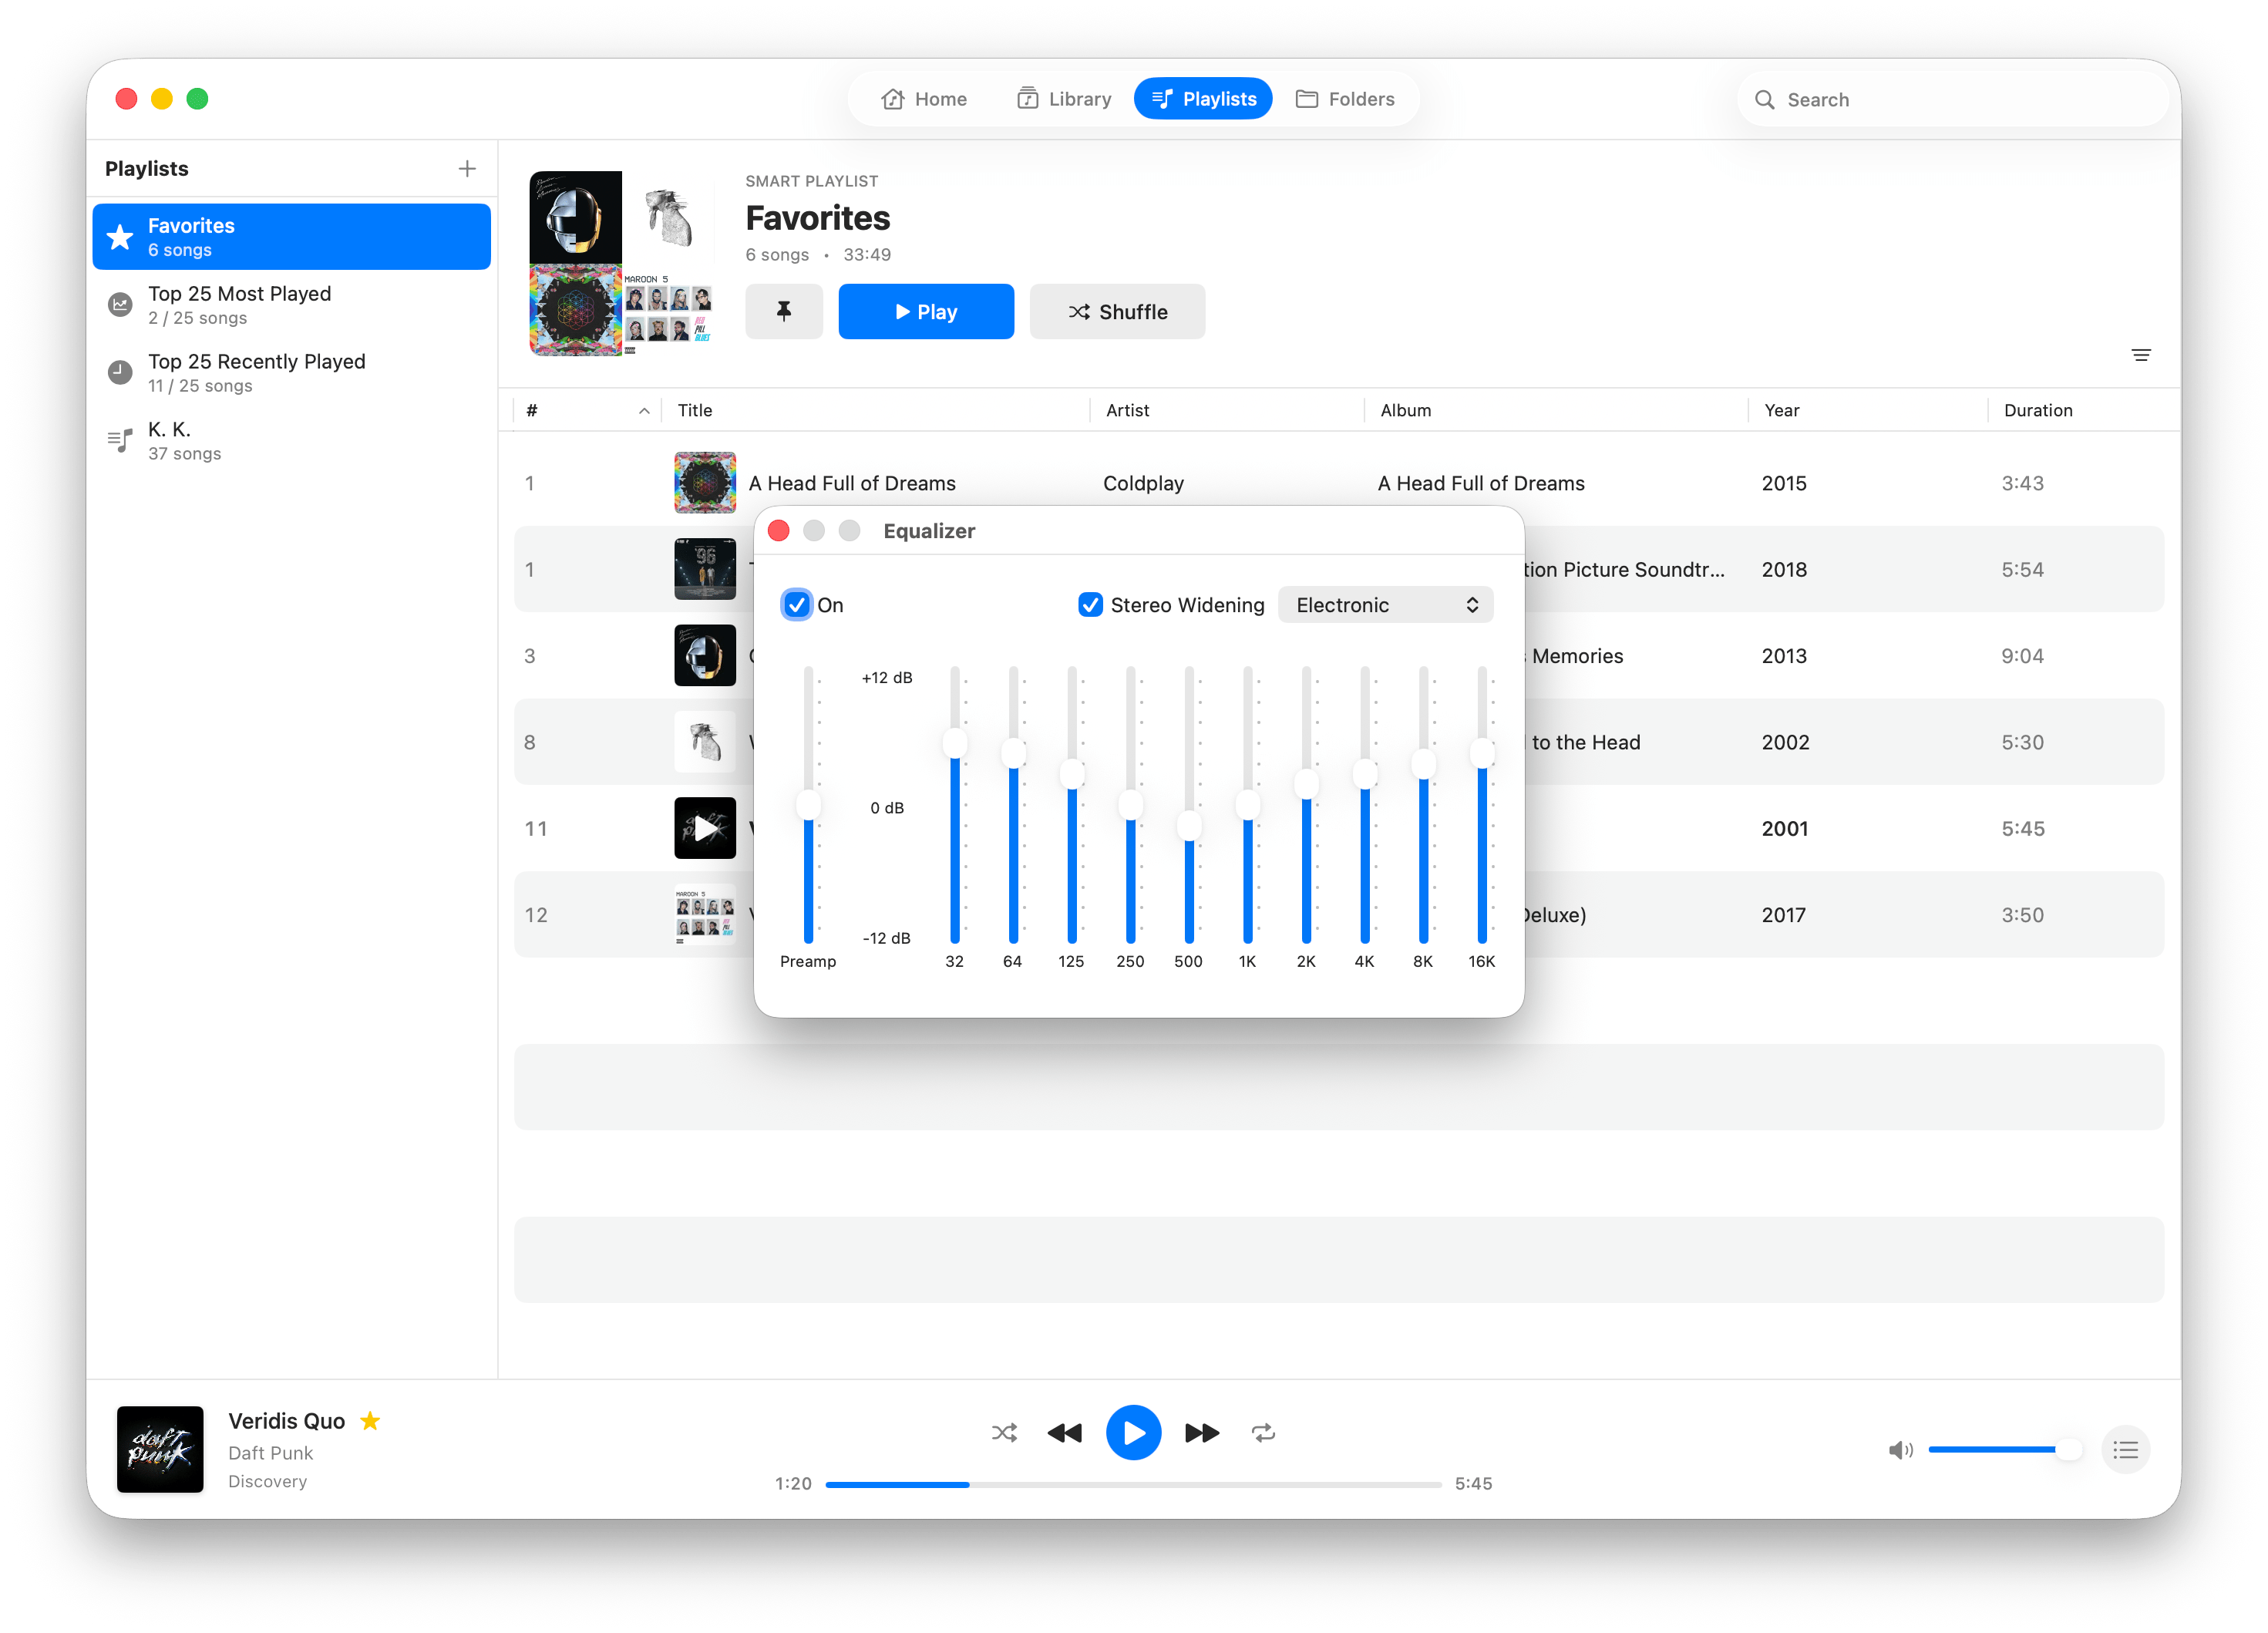Uncheck Stereo Widening
This screenshot has width=2268, height=1633.
click(1090, 605)
